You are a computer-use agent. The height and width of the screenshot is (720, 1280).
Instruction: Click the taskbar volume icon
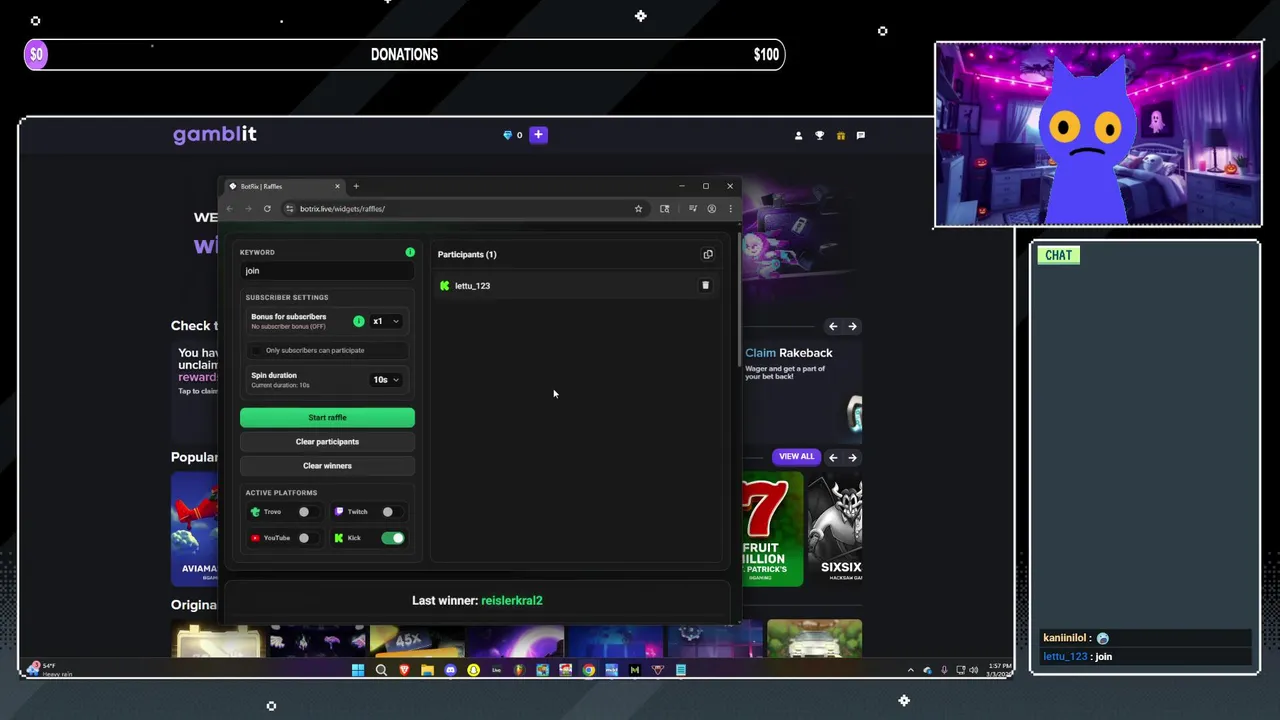(974, 670)
